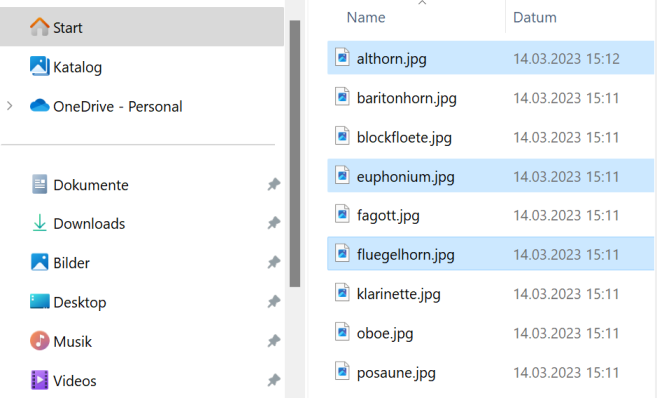This screenshot has height=398, width=657.
Task: Open the Musik note icon
Action: click(x=39, y=341)
